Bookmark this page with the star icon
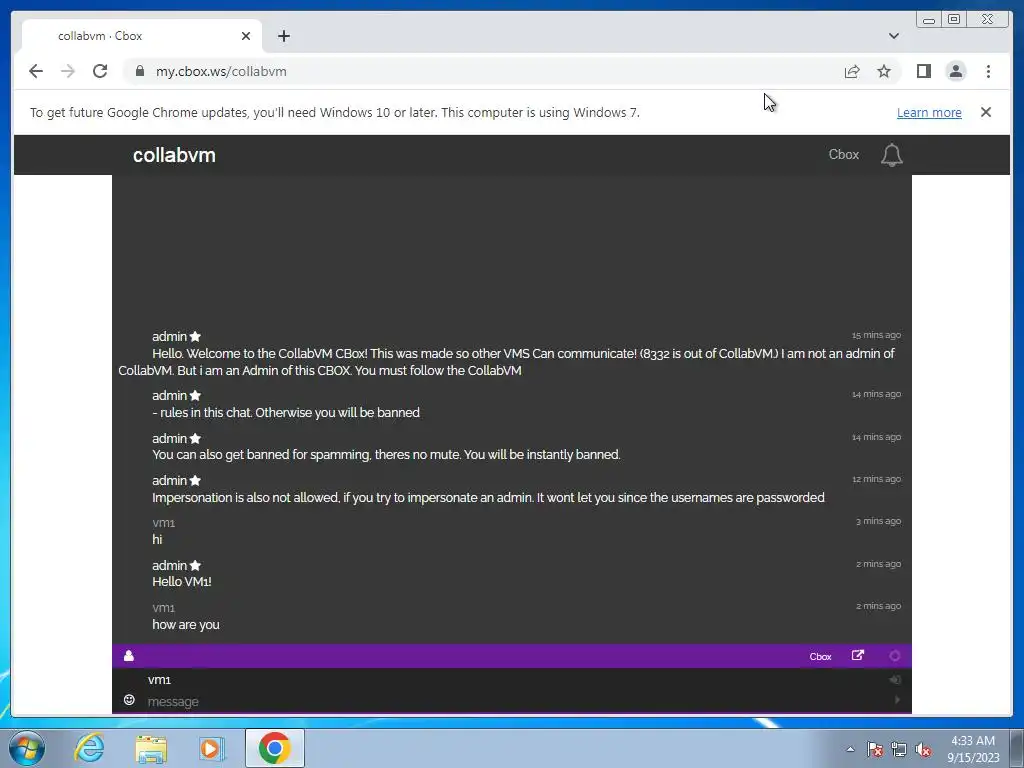This screenshot has height=768, width=1024. click(x=884, y=71)
